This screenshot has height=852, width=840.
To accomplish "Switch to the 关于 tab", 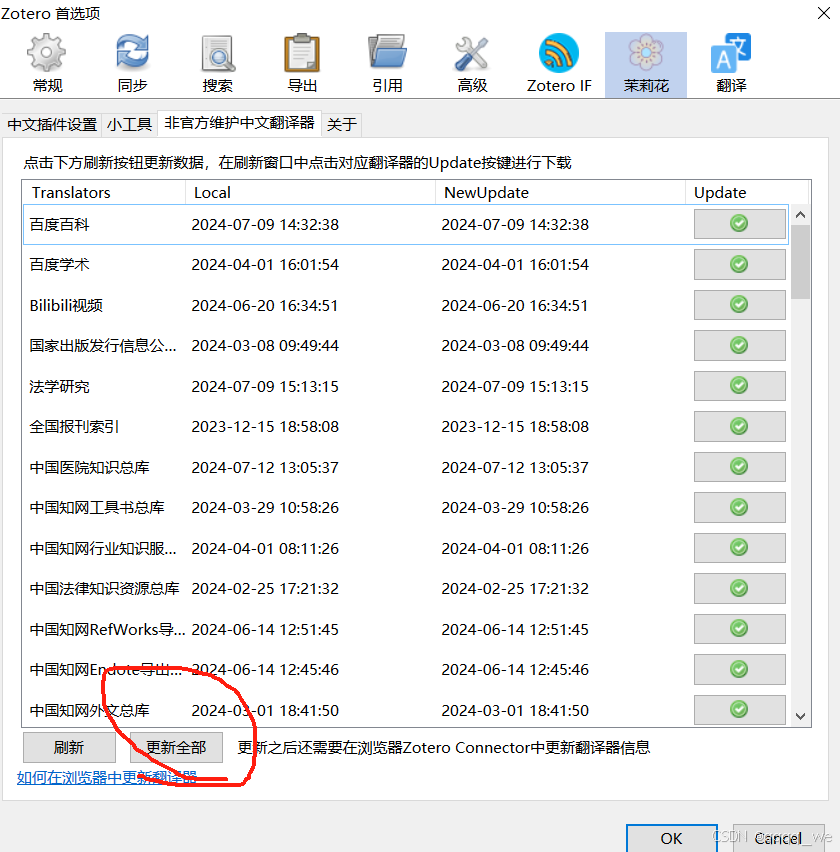I will [342, 124].
